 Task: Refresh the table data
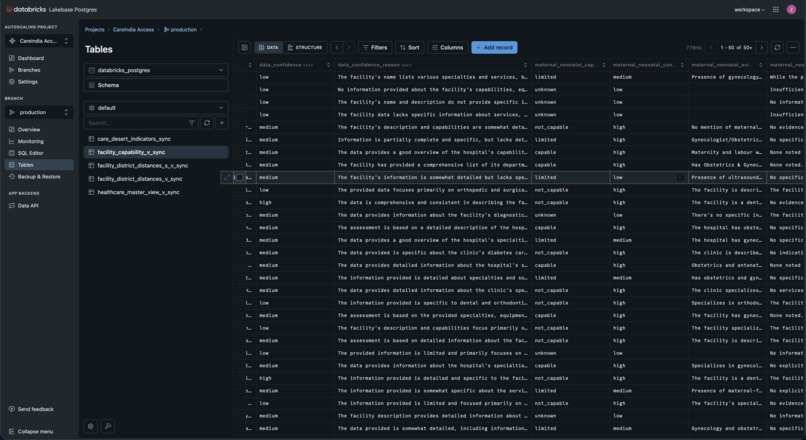777,47
